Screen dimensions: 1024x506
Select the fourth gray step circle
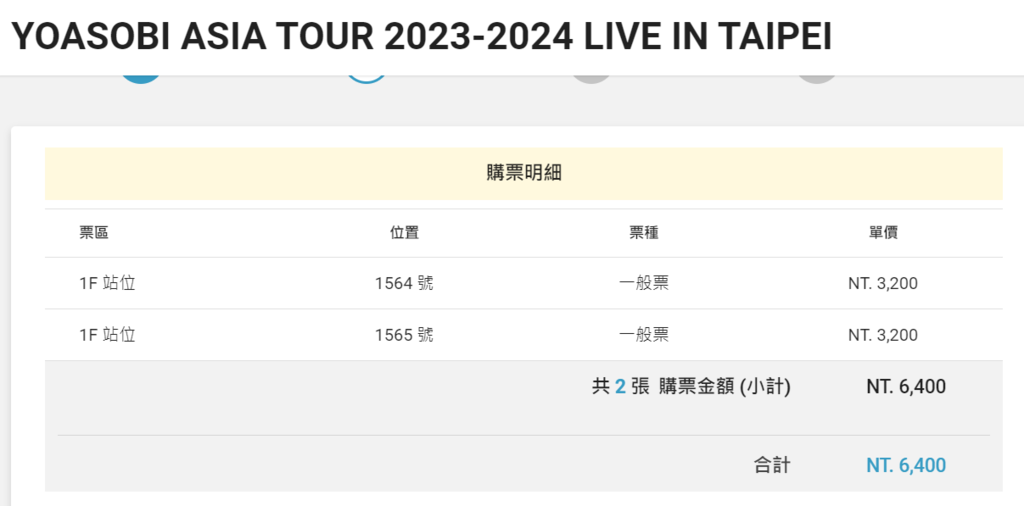(x=817, y=79)
